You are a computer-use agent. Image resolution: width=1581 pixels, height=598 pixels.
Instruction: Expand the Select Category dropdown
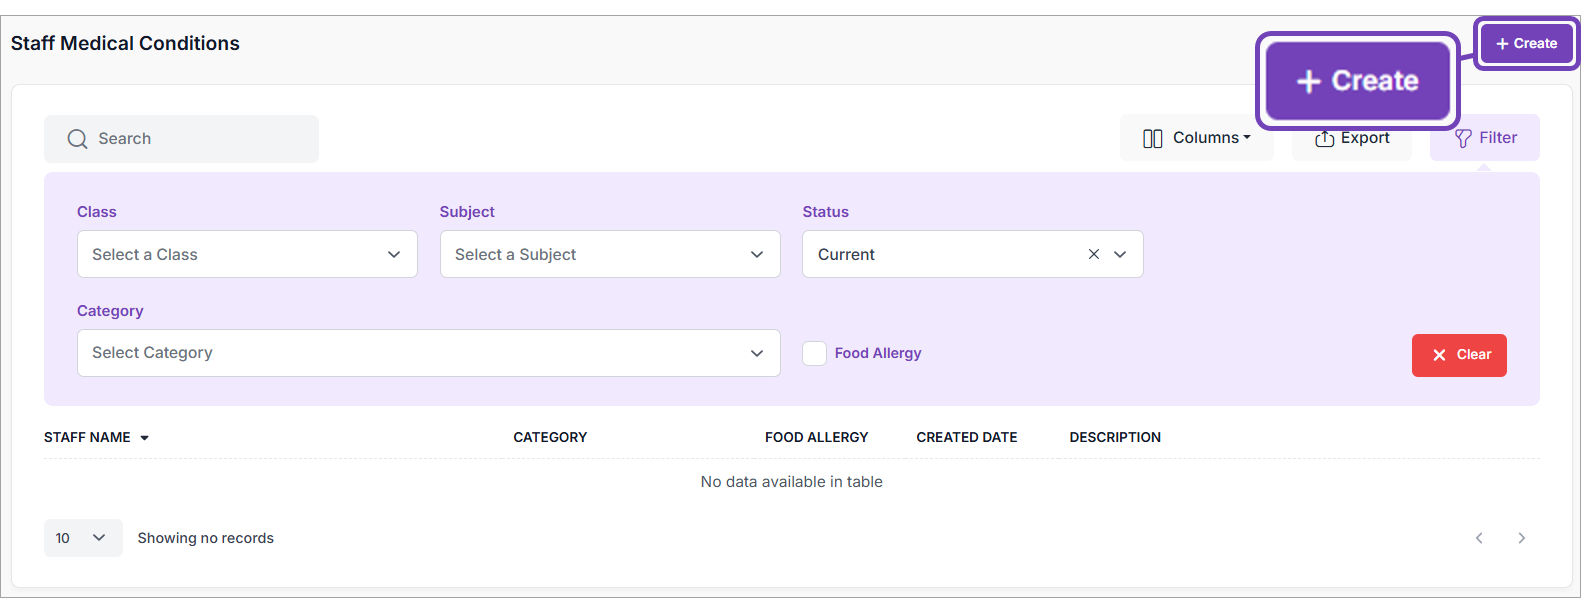click(x=428, y=353)
